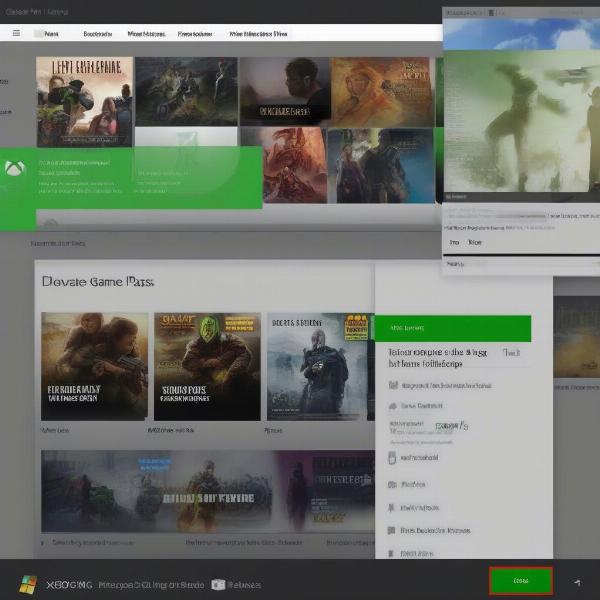Click the small arrow beside the bottom caption row
The width and height of the screenshot is (600, 600).
click(43, 543)
